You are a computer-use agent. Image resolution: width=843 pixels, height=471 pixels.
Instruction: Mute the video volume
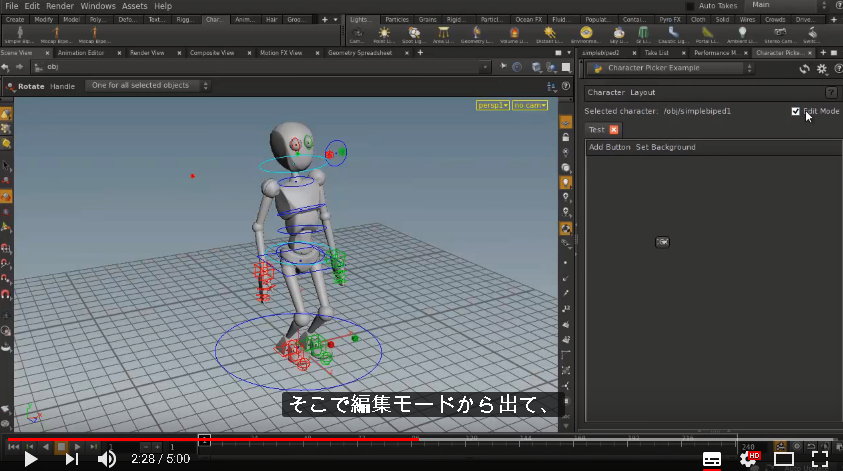click(106, 459)
